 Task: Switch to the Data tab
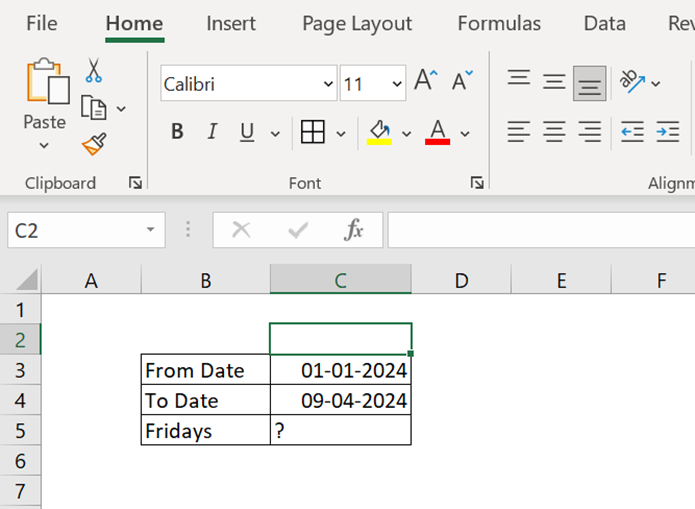[x=605, y=23]
